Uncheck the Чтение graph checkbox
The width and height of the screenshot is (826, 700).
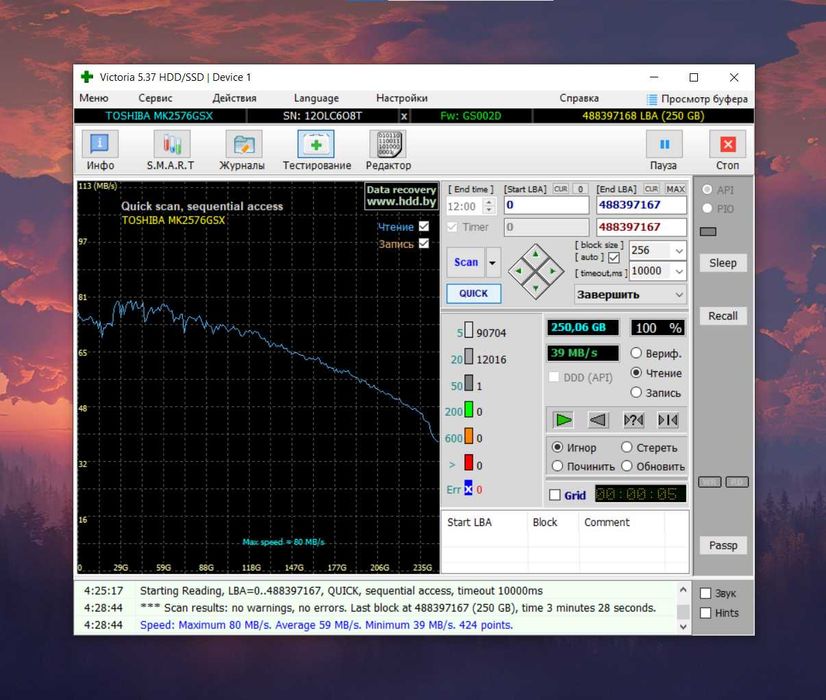424,226
